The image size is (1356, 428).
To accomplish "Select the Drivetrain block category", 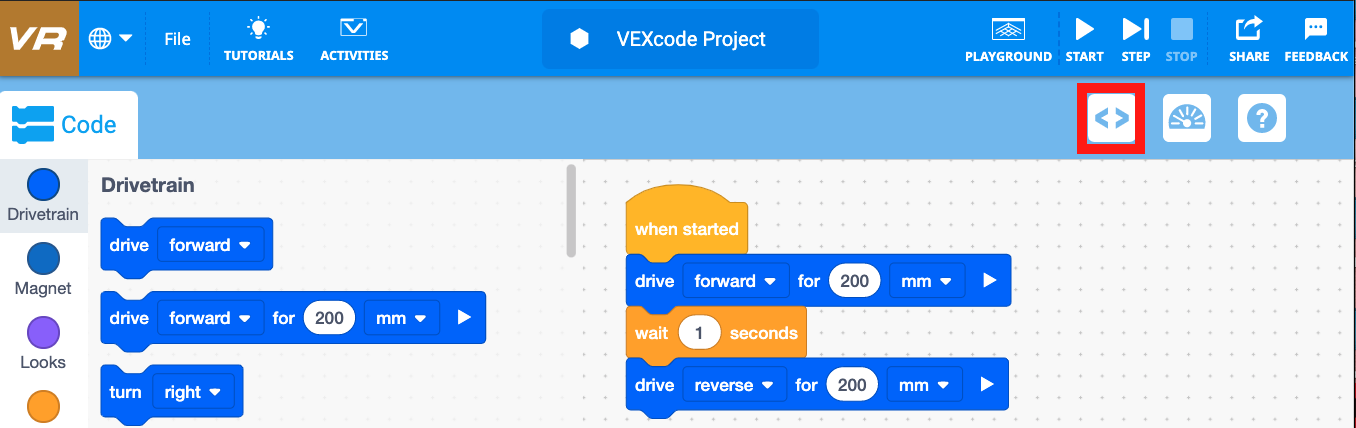I will coord(43,196).
